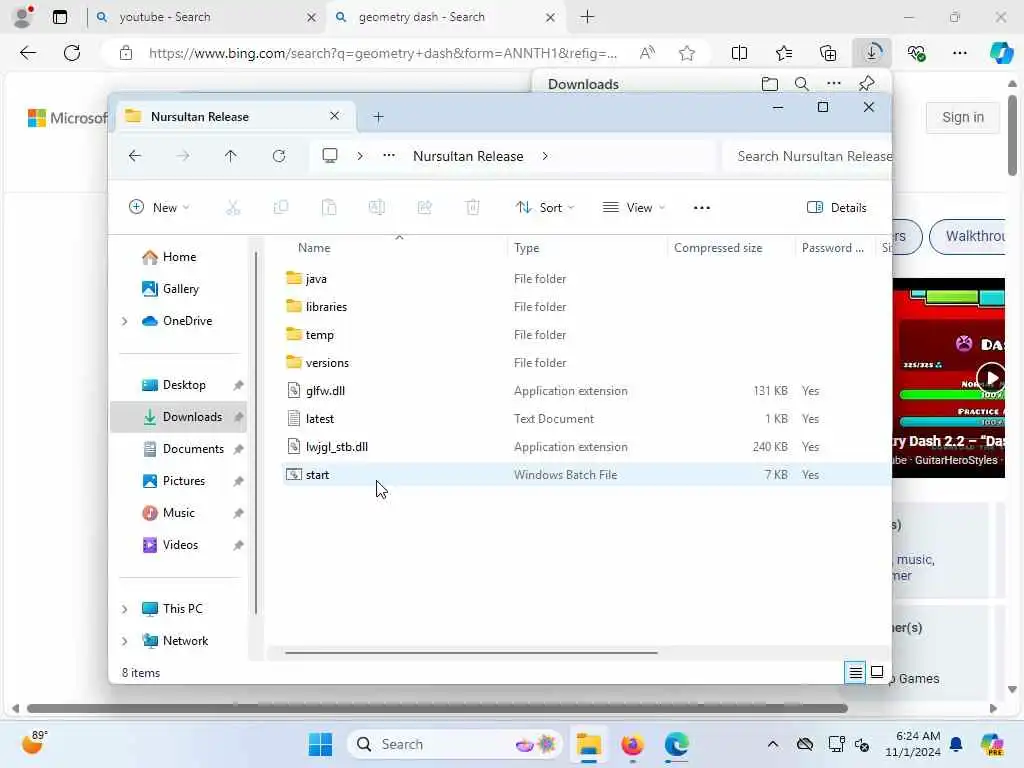The width and height of the screenshot is (1024, 768).
Task: Click the Paste icon in Explorer toolbar
Action: coord(329,208)
